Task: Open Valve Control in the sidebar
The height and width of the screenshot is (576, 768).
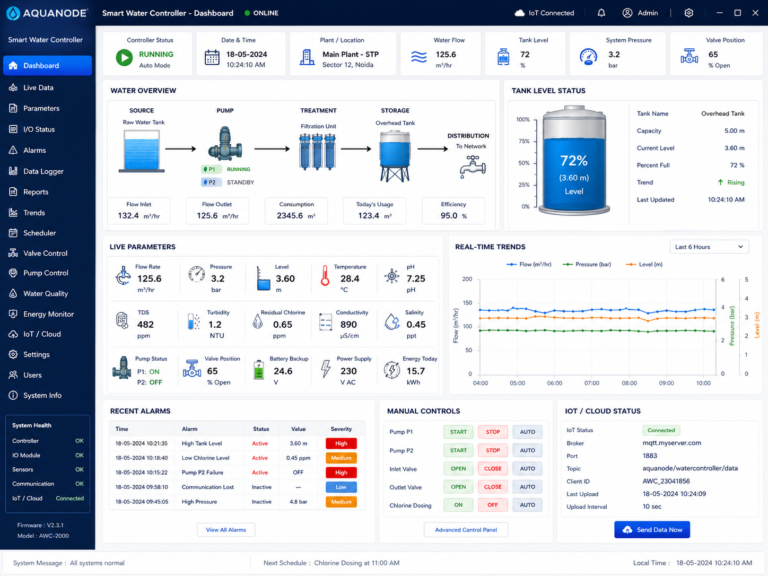Action: [46, 253]
